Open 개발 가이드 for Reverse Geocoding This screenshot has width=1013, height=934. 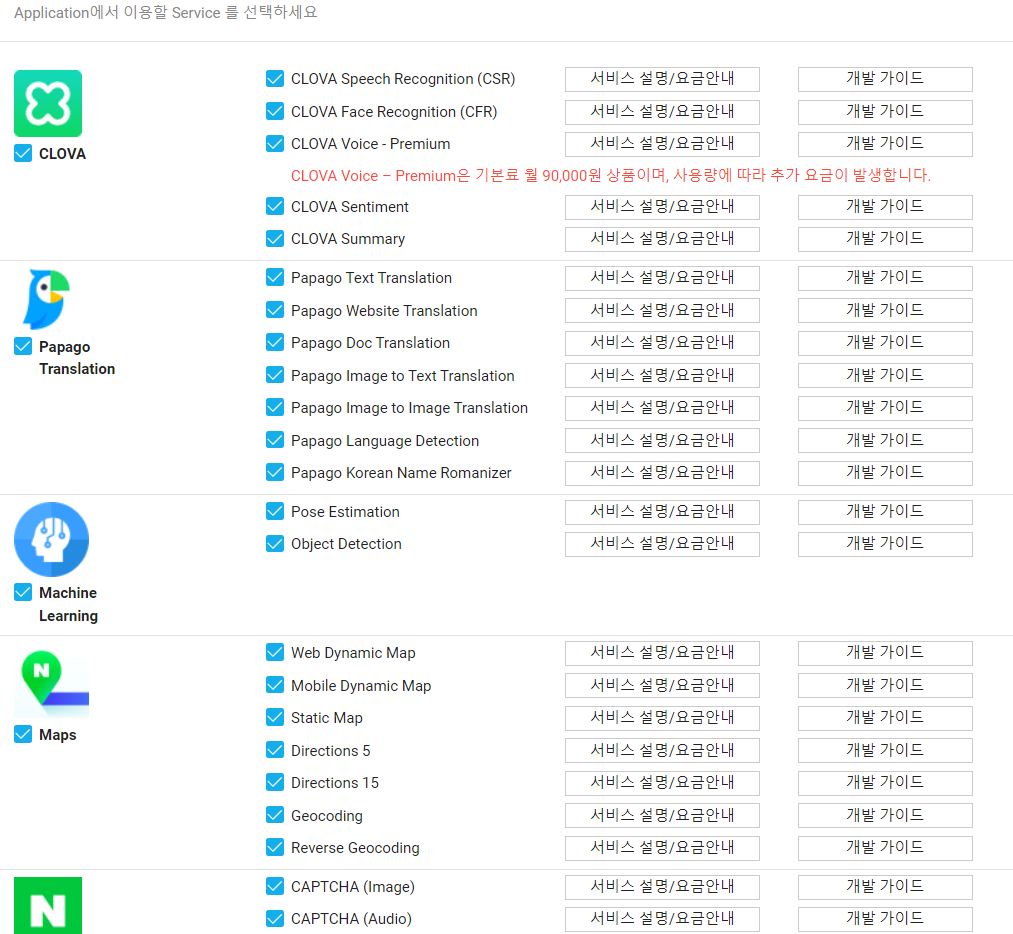coord(885,847)
